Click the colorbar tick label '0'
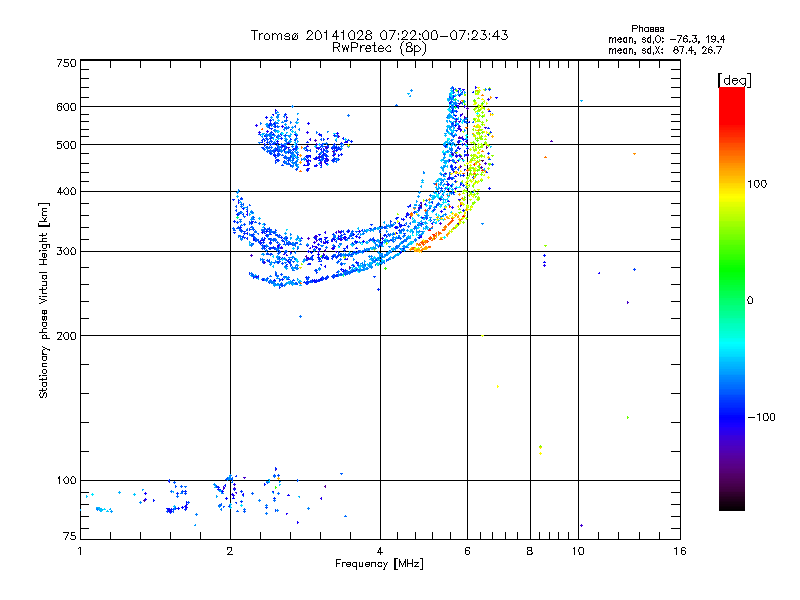Viewport: 800px width, 600px height. click(x=749, y=301)
